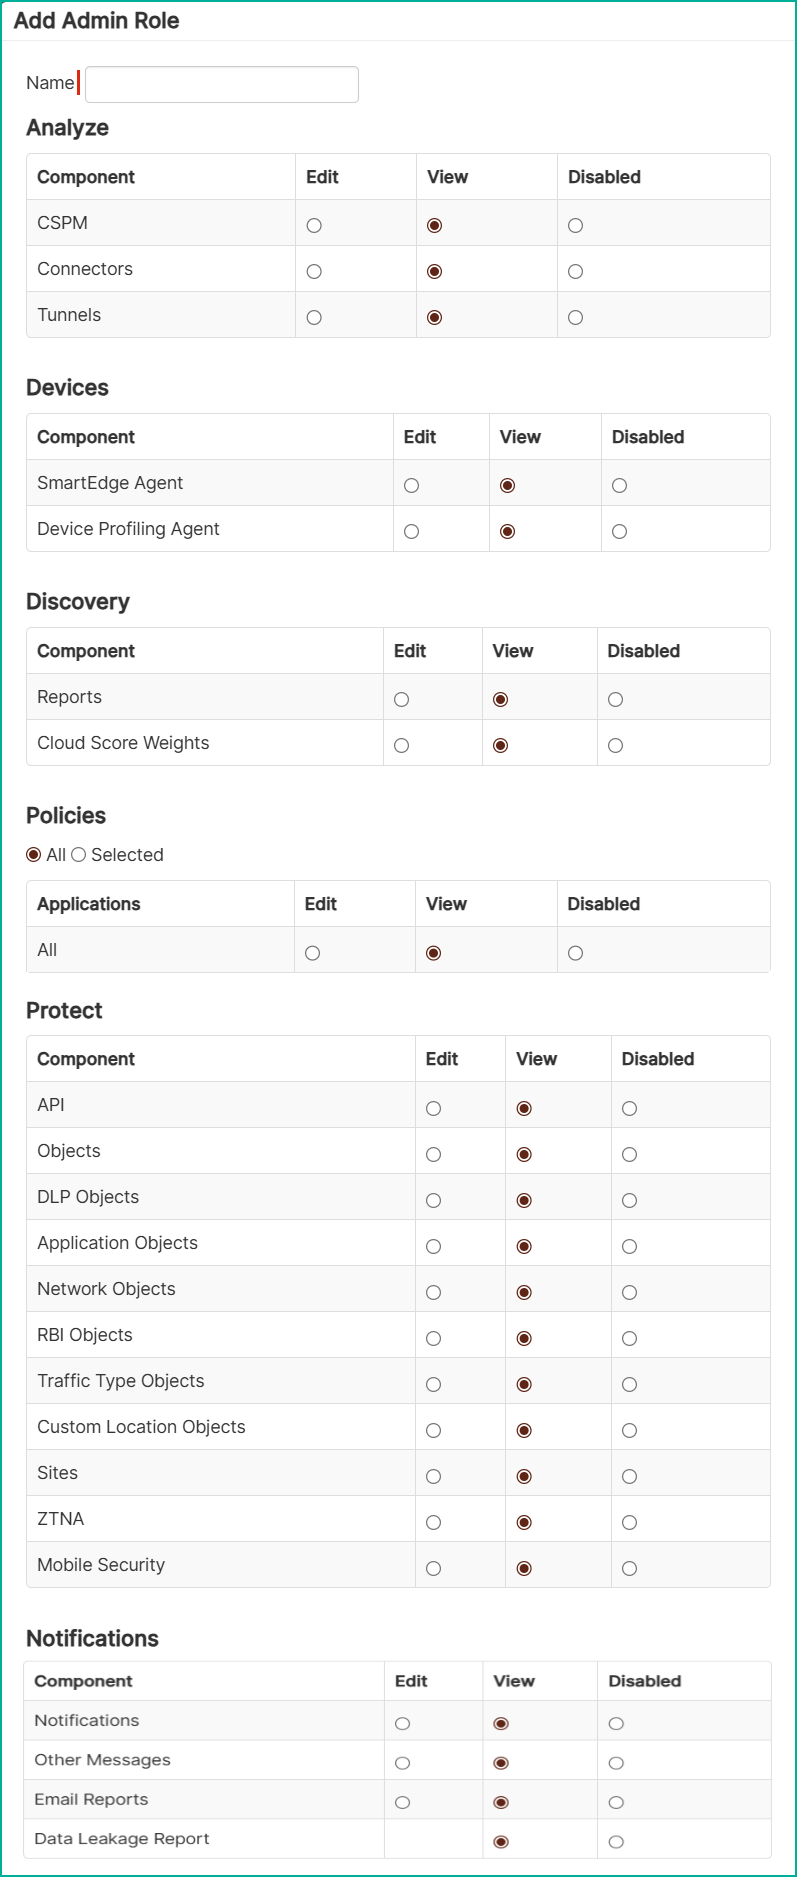Set Reports to Edit permission
Image resolution: width=797 pixels, height=1877 pixels.
pyautogui.click(x=401, y=700)
